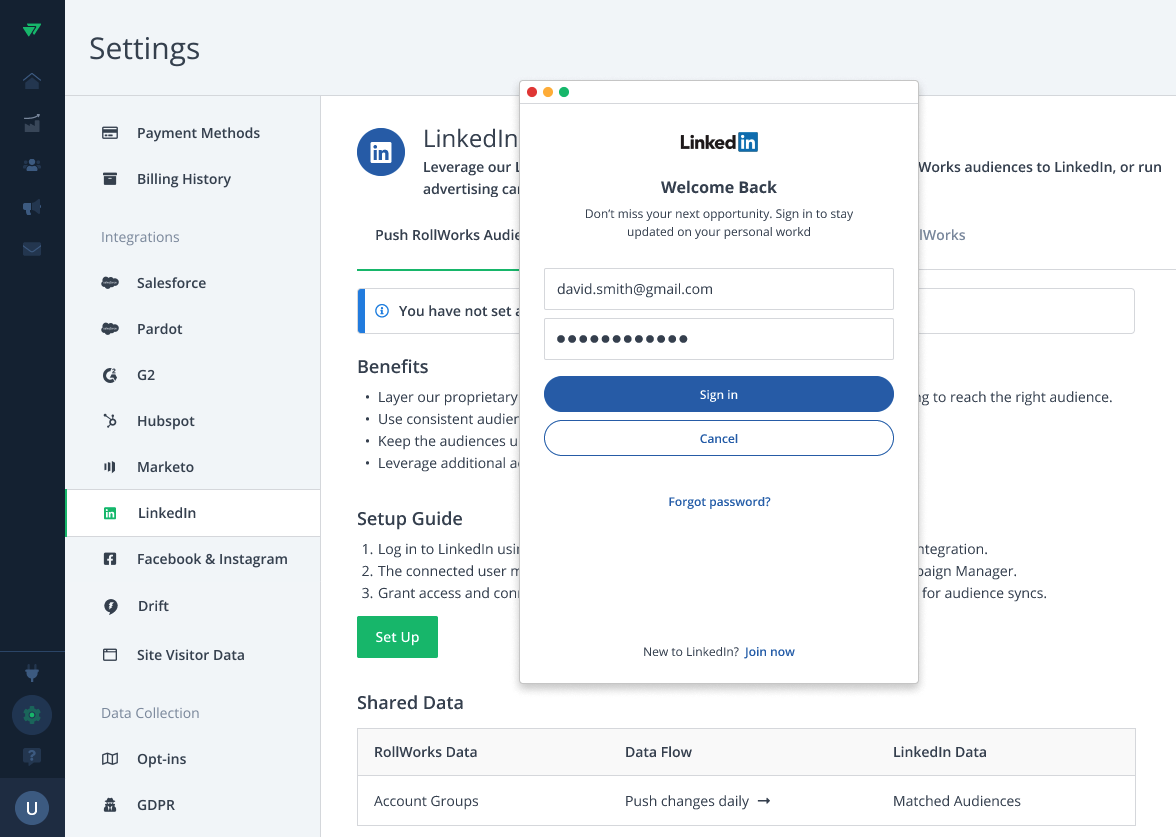Screen dimensions: 1176x837
Task: Click the Salesforce cloud icon
Action: point(110,283)
